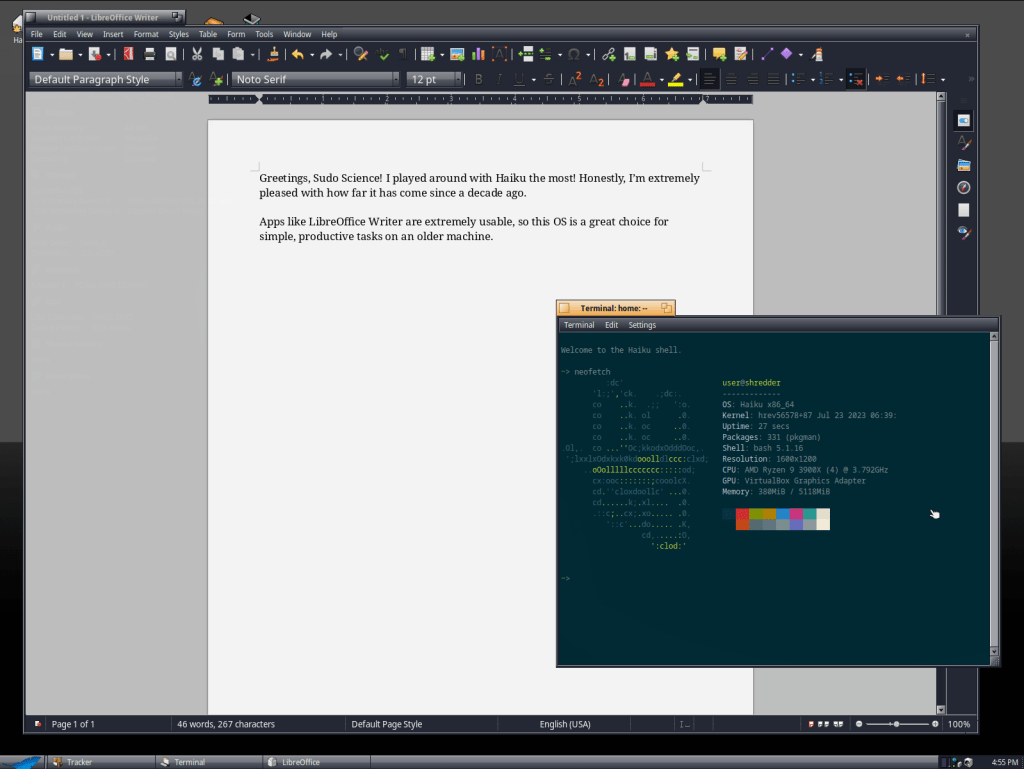
Task: Insert a special character with the Omega icon
Action: (x=575, y=54)
